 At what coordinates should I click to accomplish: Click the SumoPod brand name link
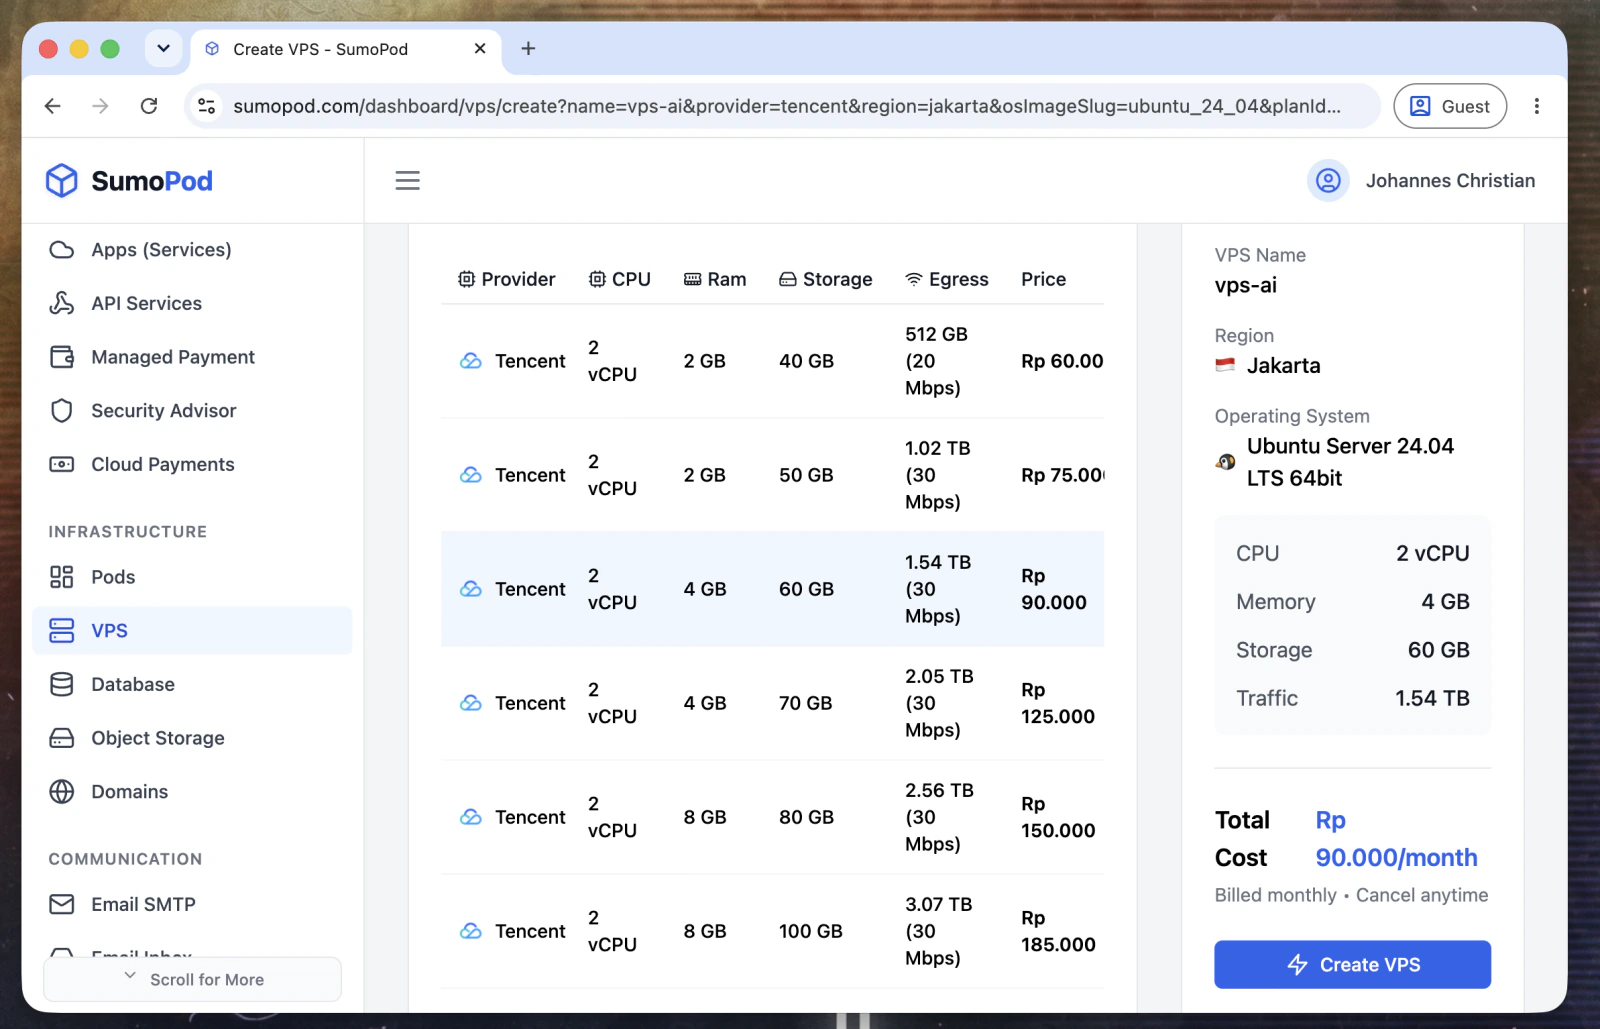(152, 181)
